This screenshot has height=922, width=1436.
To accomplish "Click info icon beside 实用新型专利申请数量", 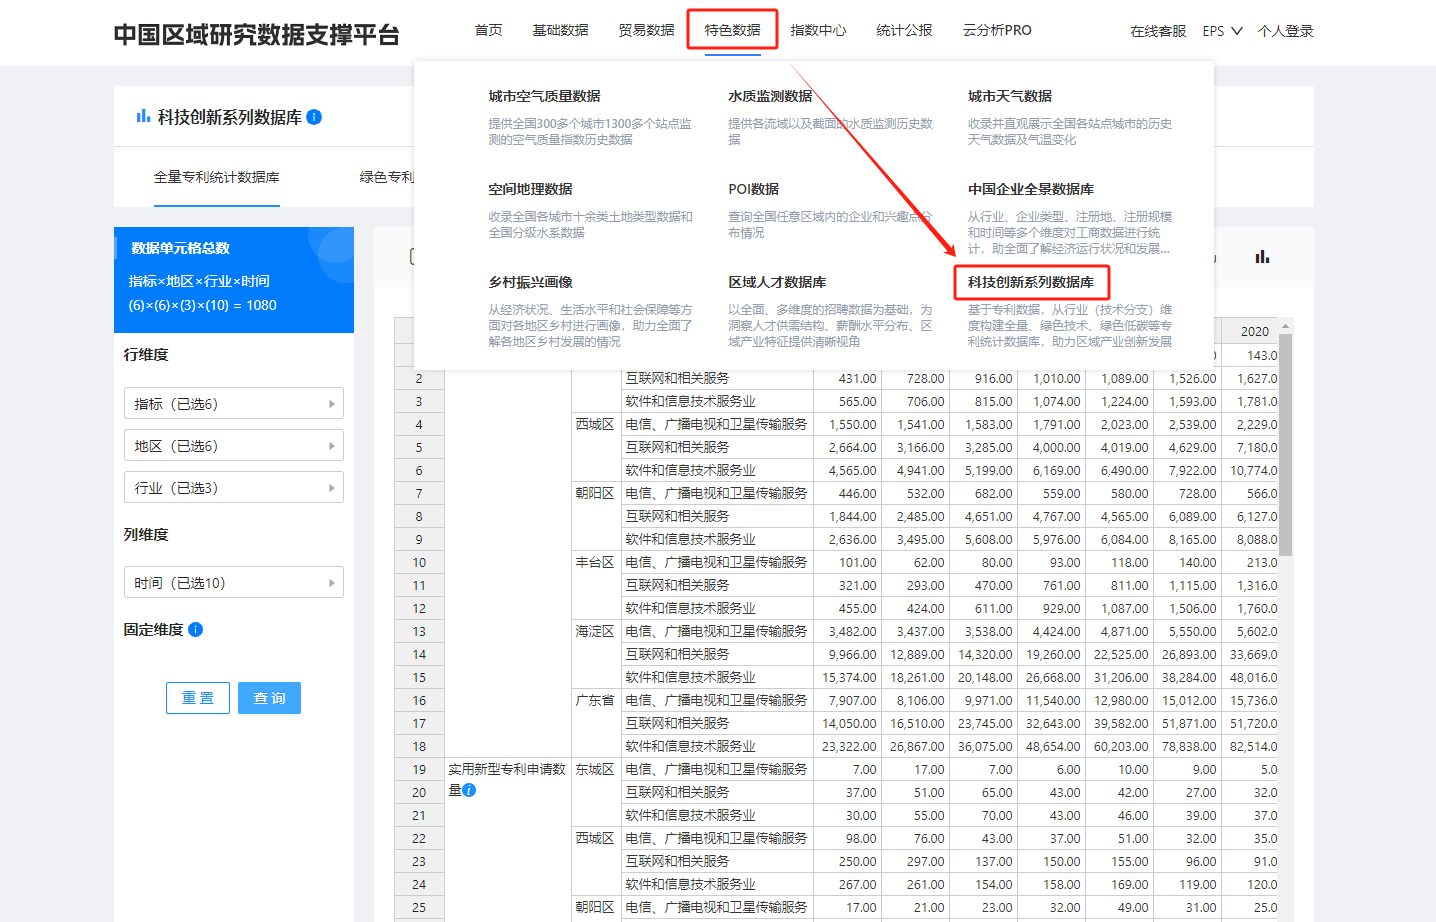I will point(469,790).
